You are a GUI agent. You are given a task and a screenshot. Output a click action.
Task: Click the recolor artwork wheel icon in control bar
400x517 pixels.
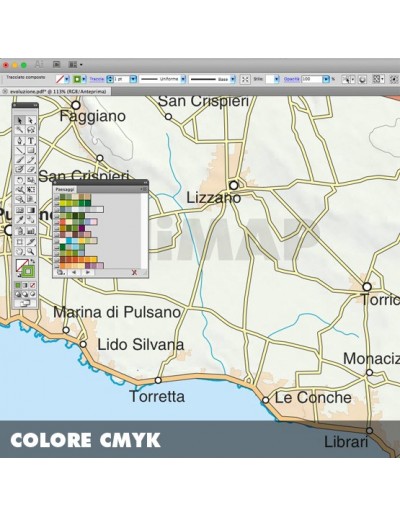coord(362,79)
